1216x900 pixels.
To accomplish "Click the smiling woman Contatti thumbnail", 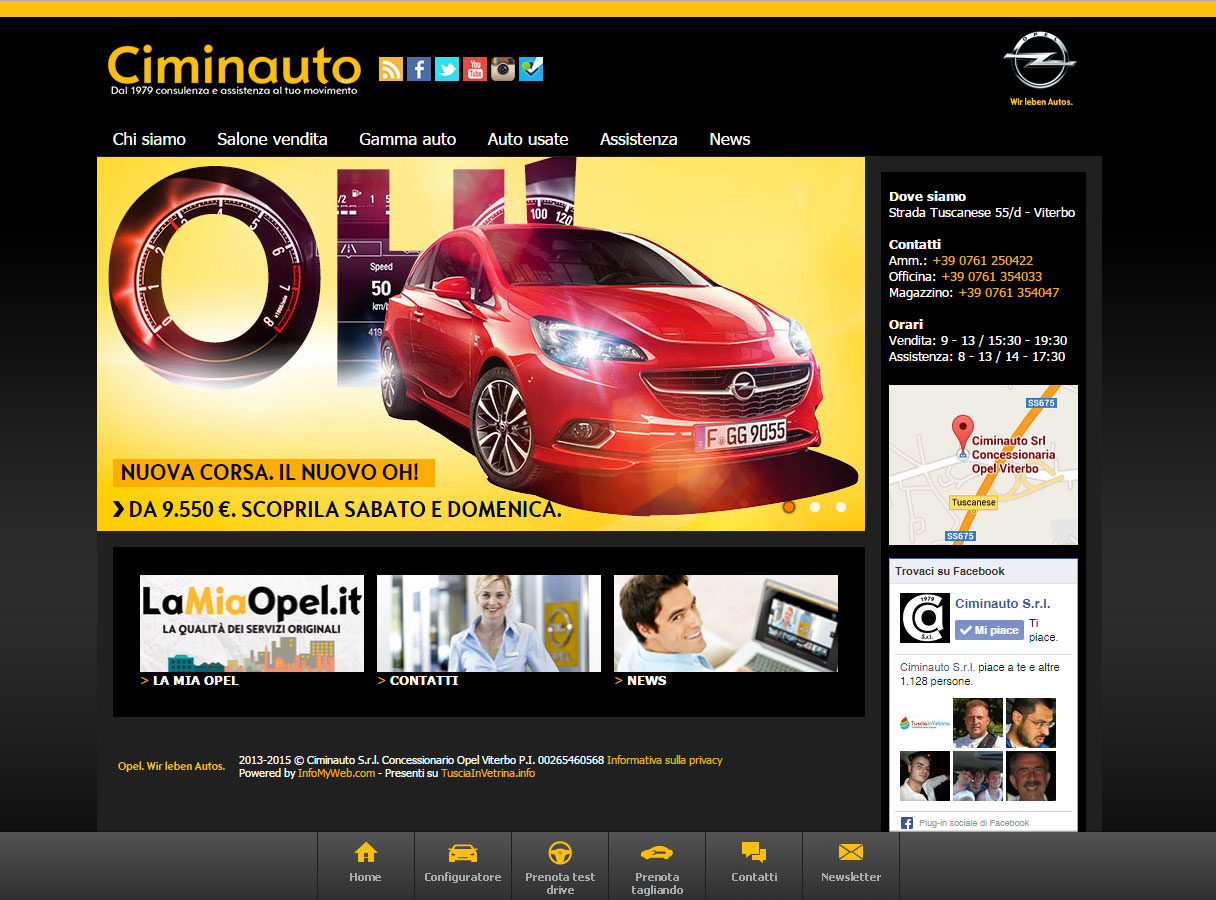I will click(489, 623).
